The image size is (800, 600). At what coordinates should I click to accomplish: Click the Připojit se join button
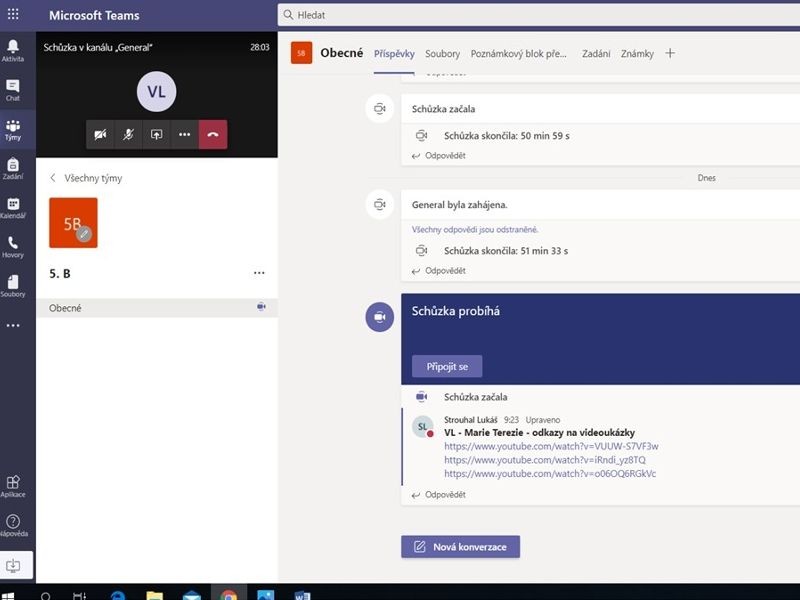[x=447, y=366]
